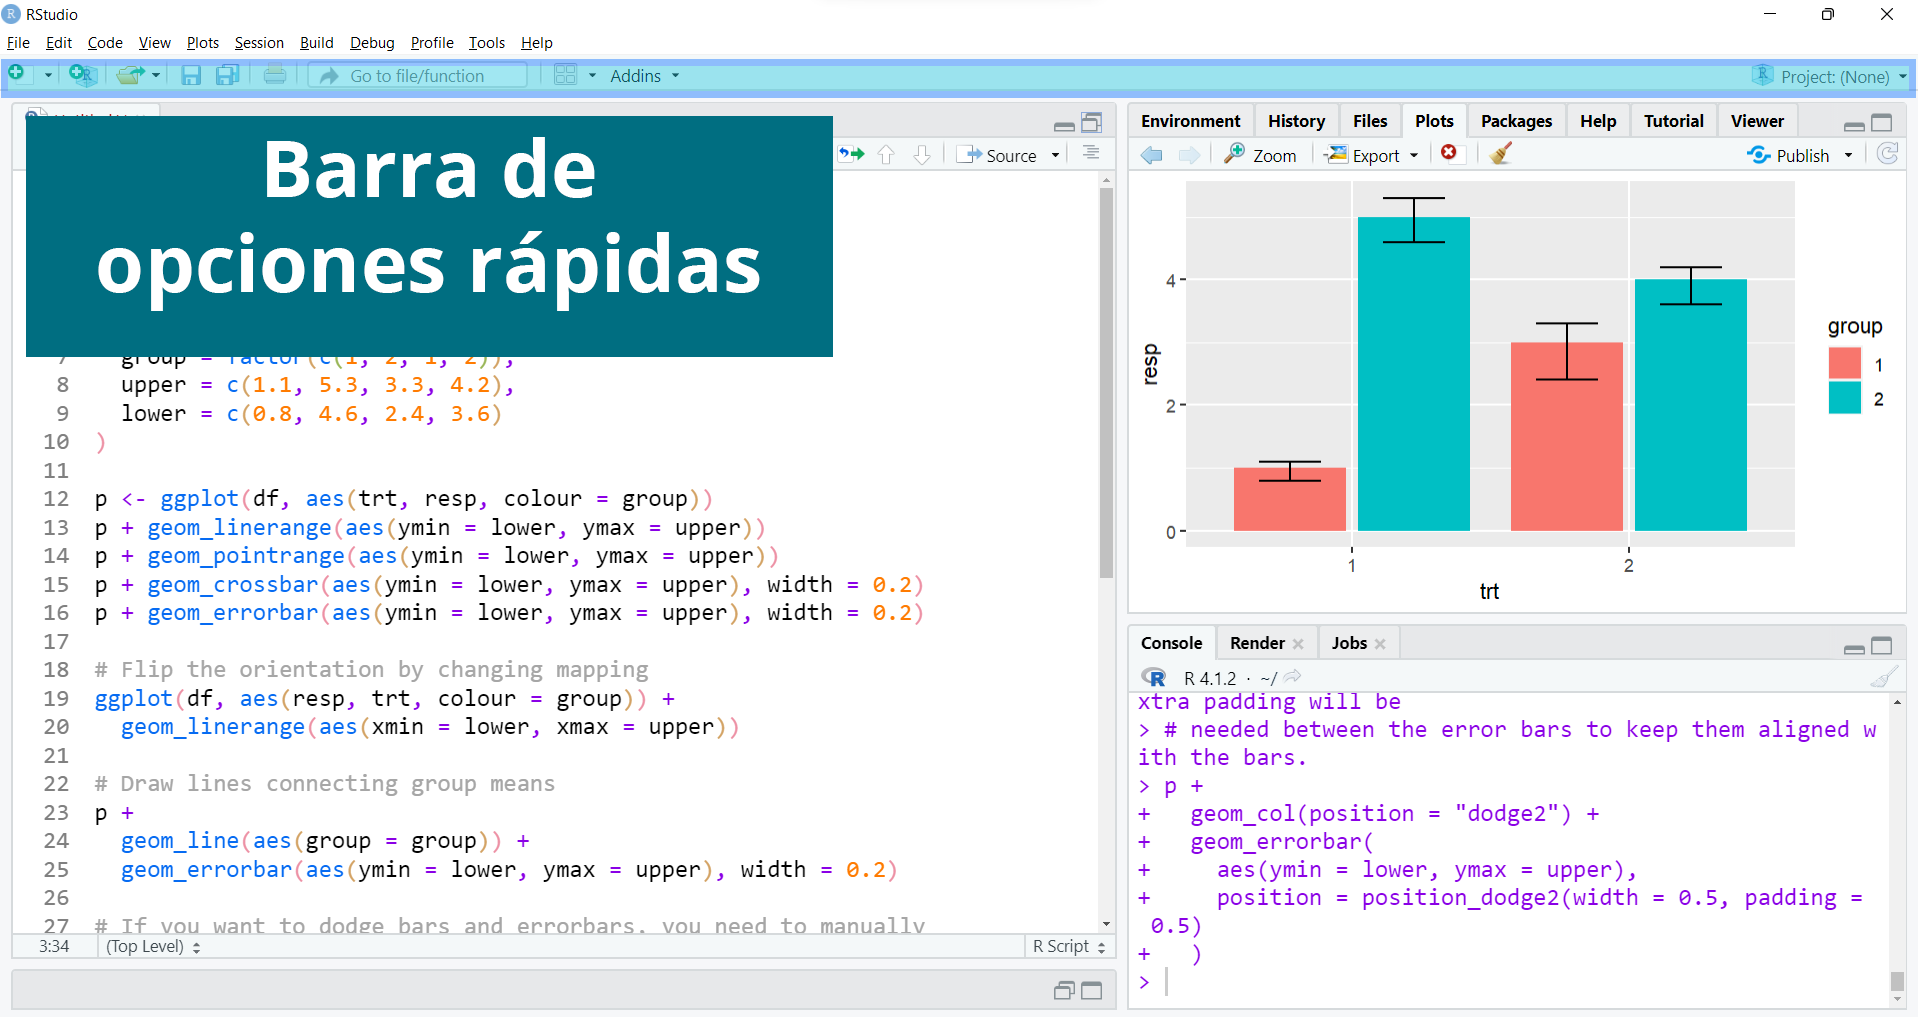
Task: Click the New File icon
Action: pos(17,75)
